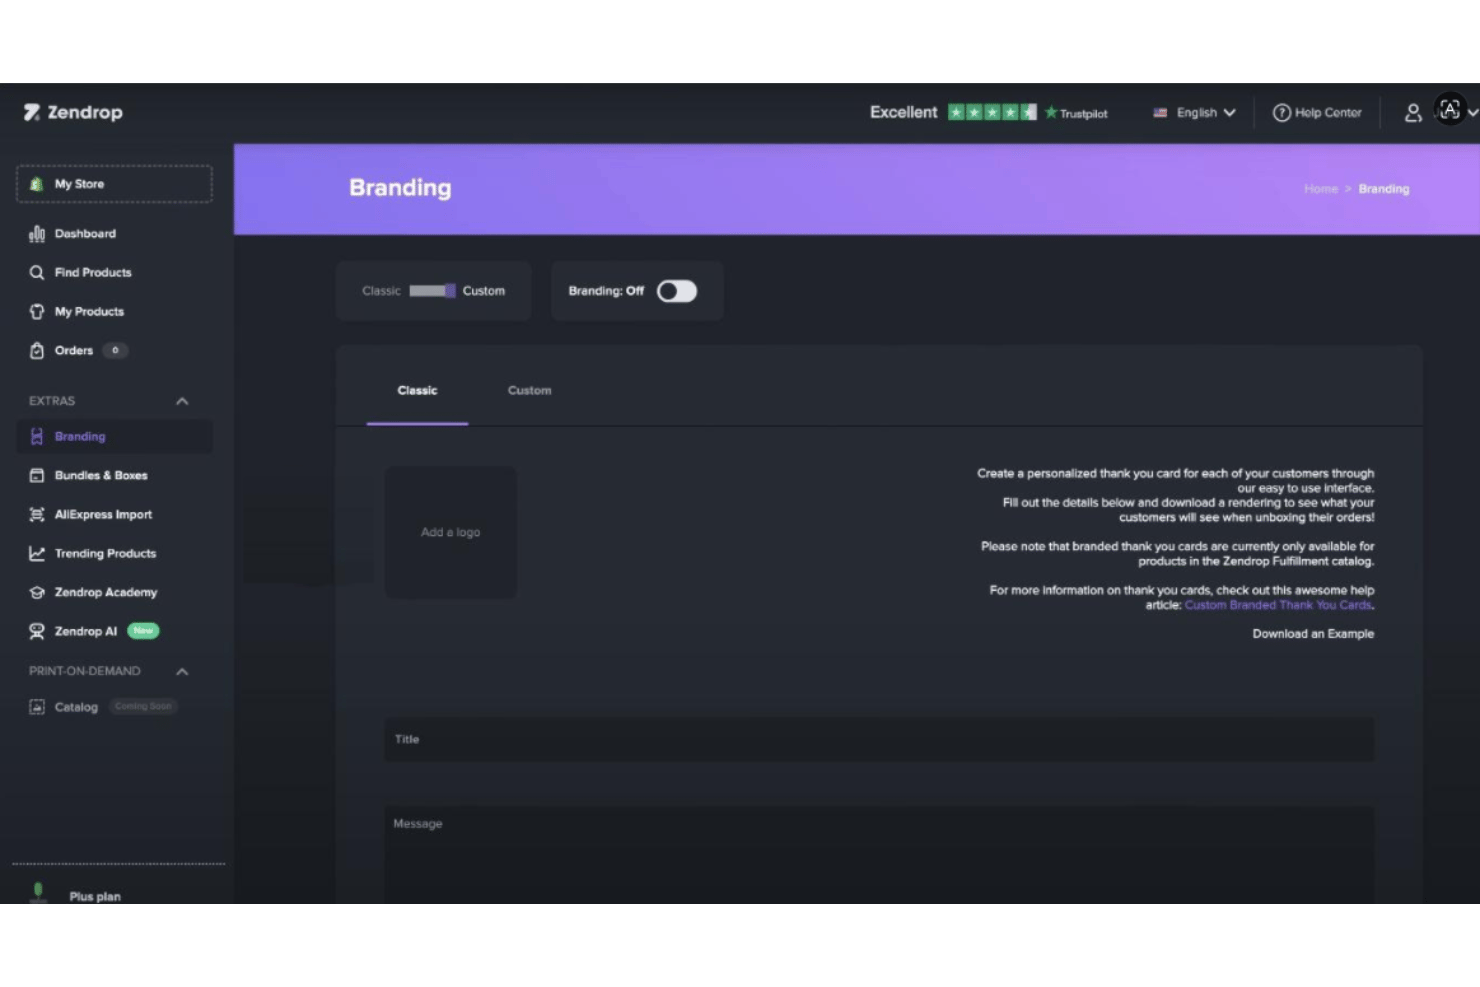Click Download an Example
Viewport: 1480px width, 987px height.
point(1313,634)
